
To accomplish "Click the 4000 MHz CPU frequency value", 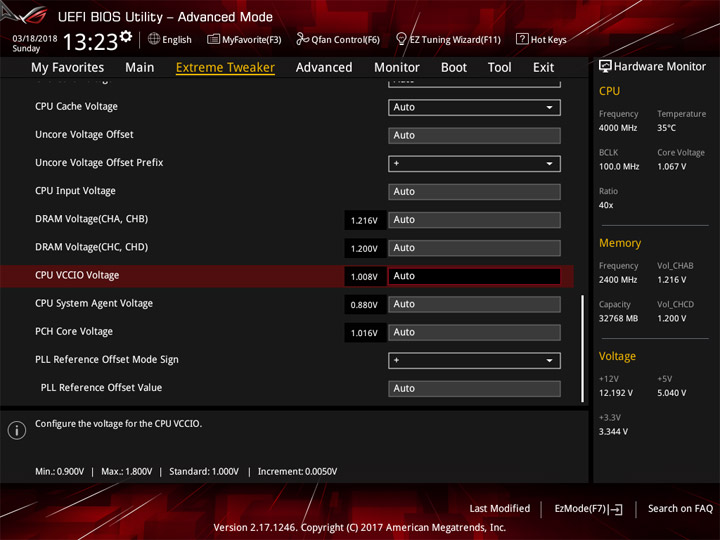I will pos(618,128).
